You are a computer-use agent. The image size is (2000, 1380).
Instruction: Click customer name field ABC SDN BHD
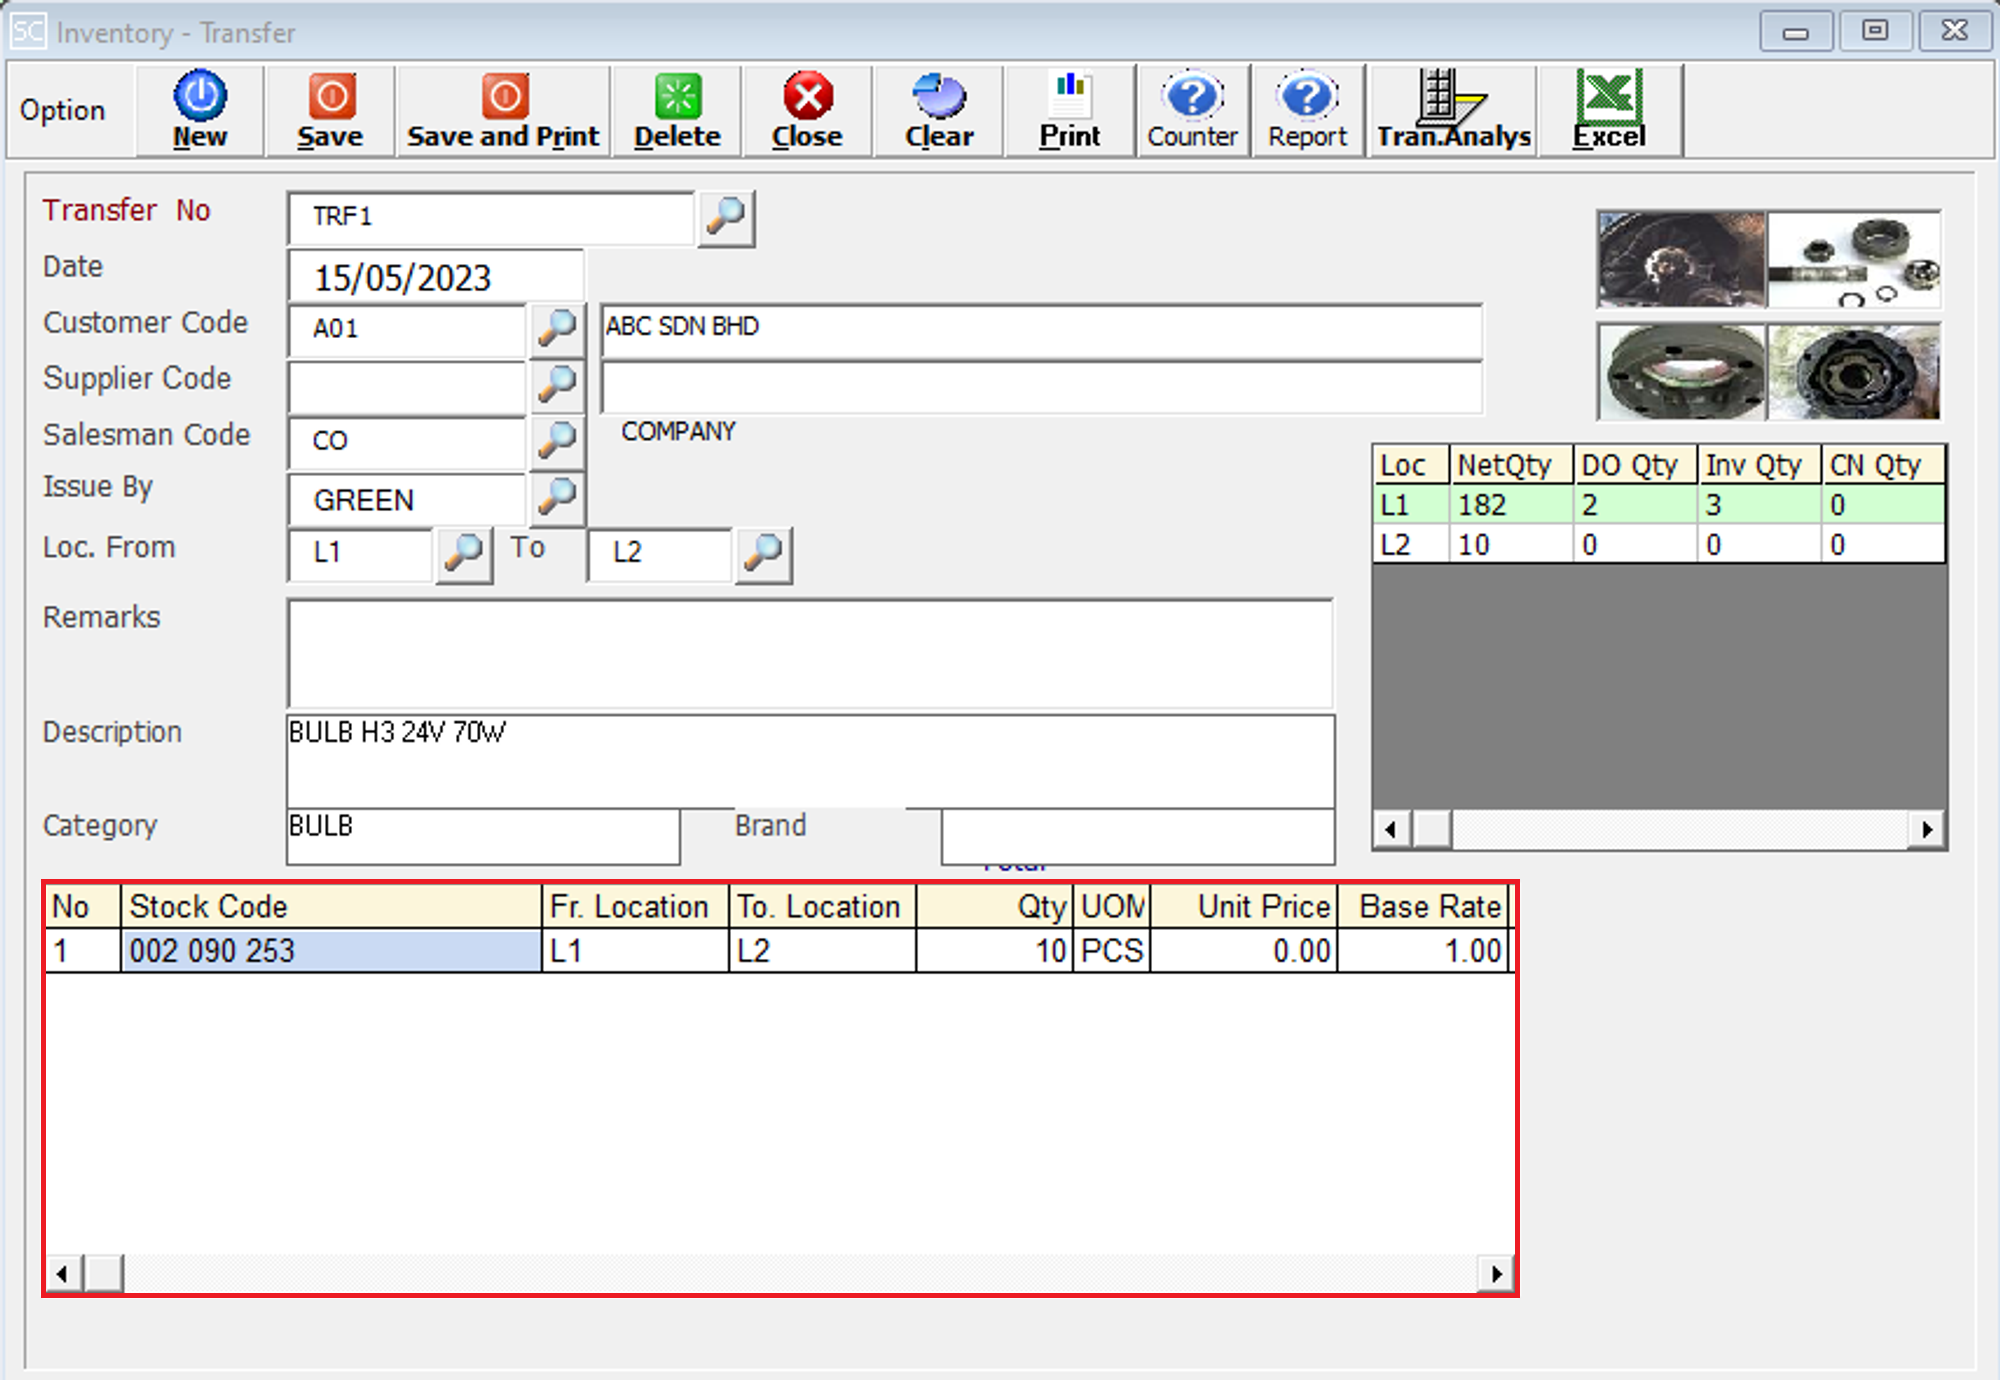click(1041, 331)
